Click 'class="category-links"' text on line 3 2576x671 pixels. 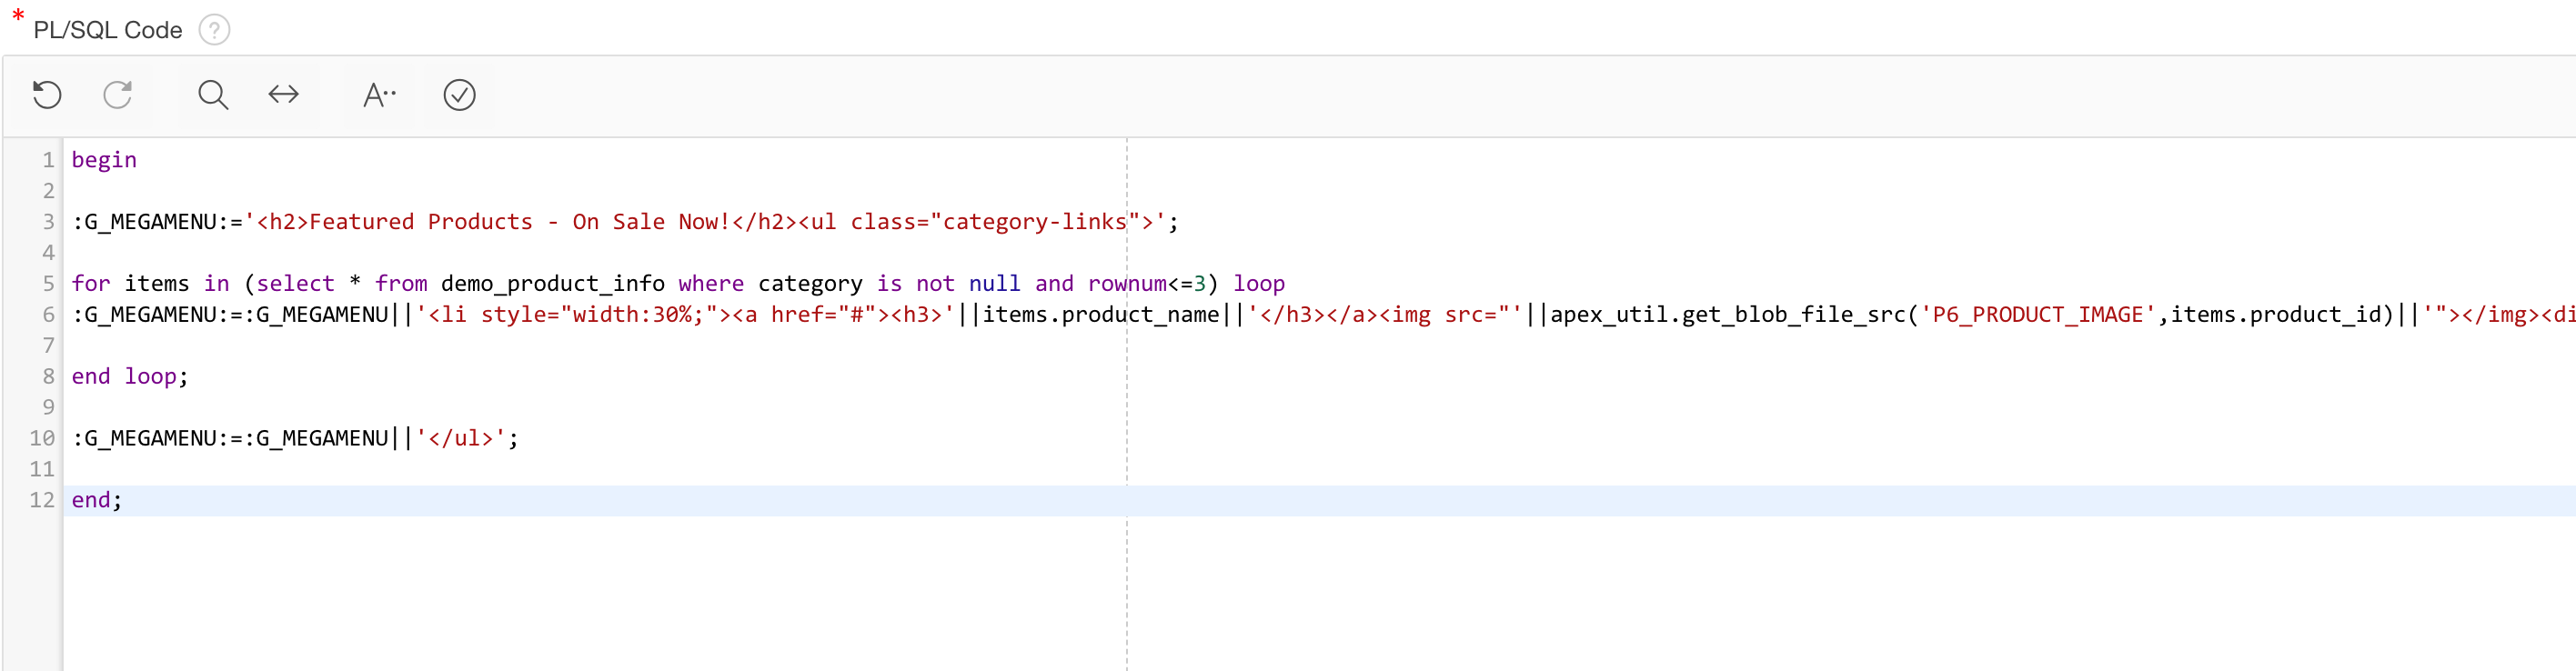(995, 222)
